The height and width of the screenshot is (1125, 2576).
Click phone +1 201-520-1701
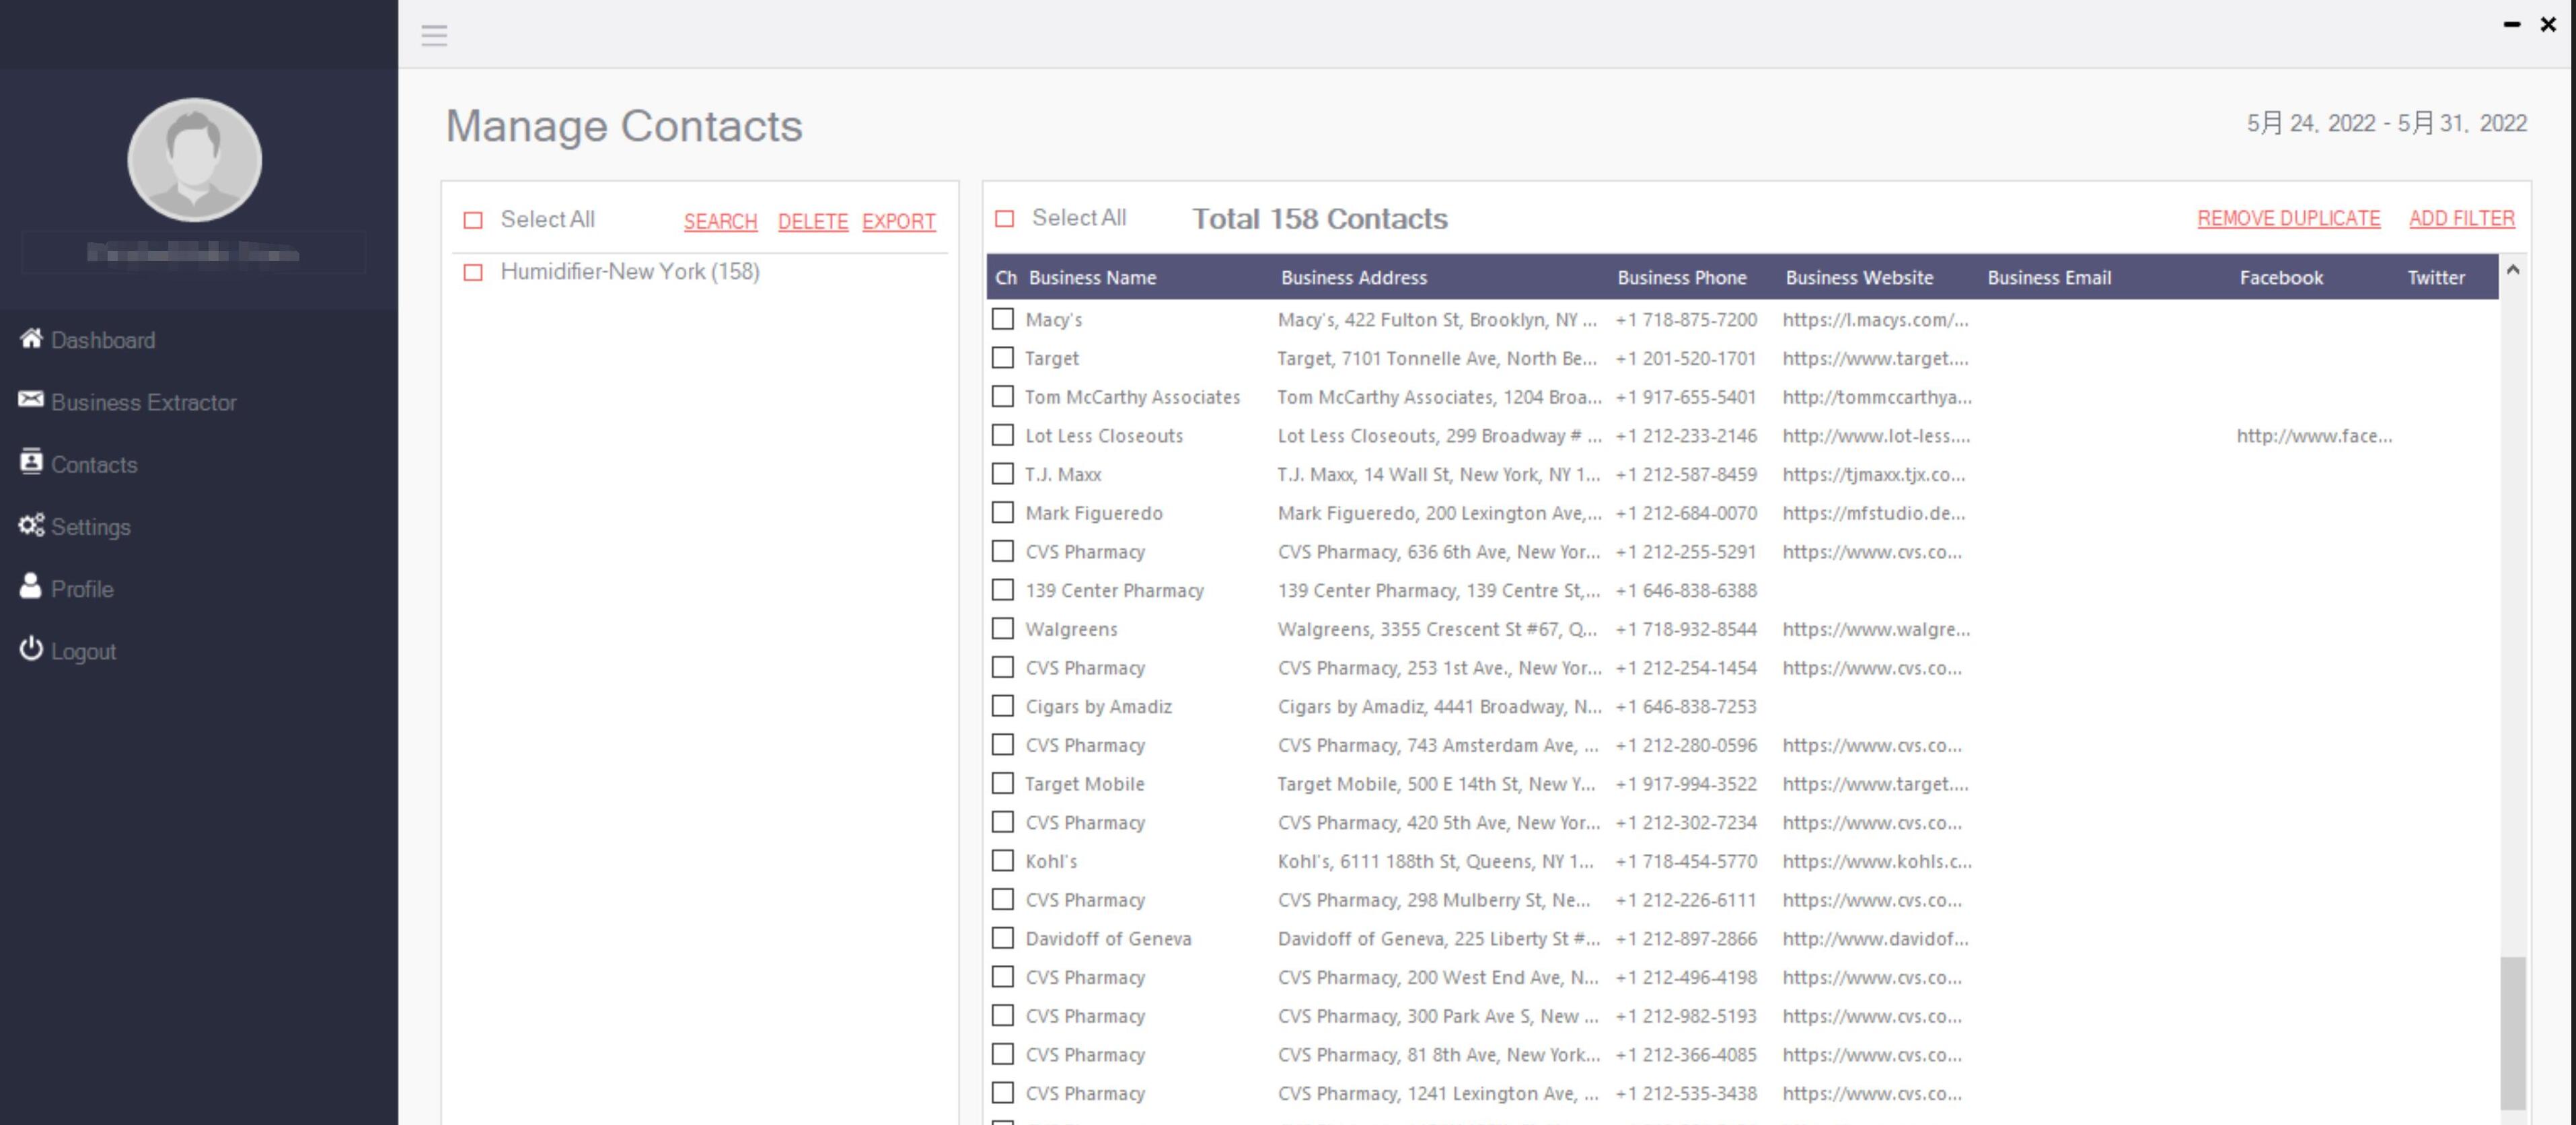[x=1686, y=358]
